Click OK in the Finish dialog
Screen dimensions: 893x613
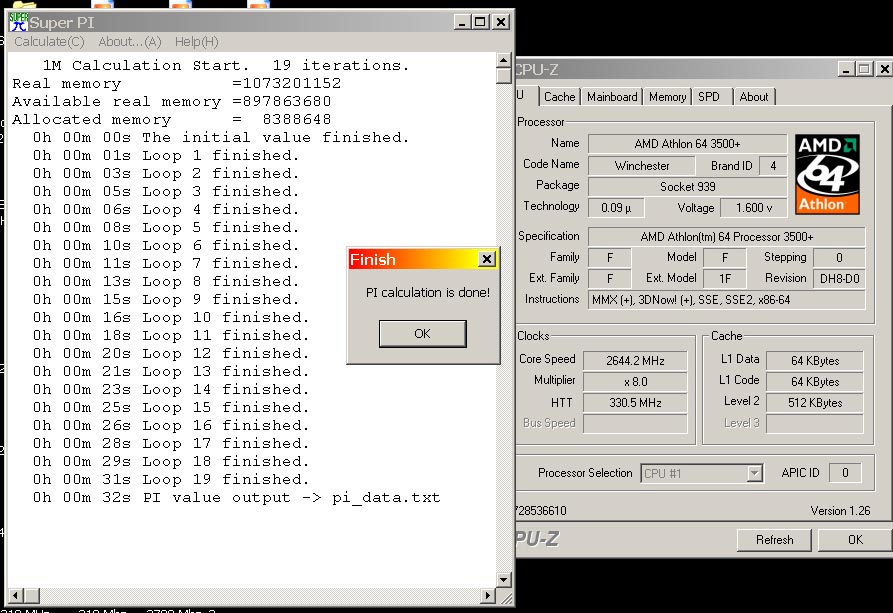tap(423, 334)
